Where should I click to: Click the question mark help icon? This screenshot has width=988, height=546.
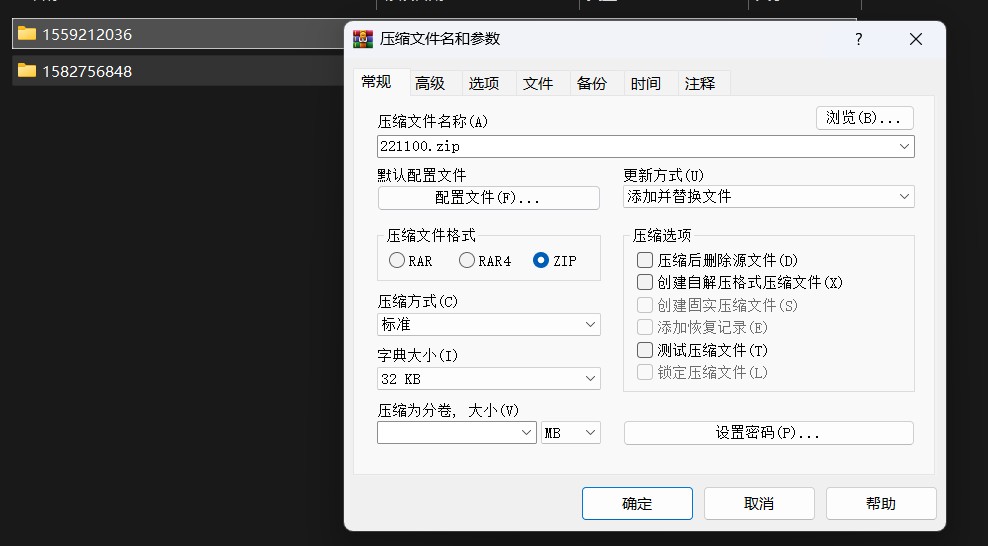point(859,39)
